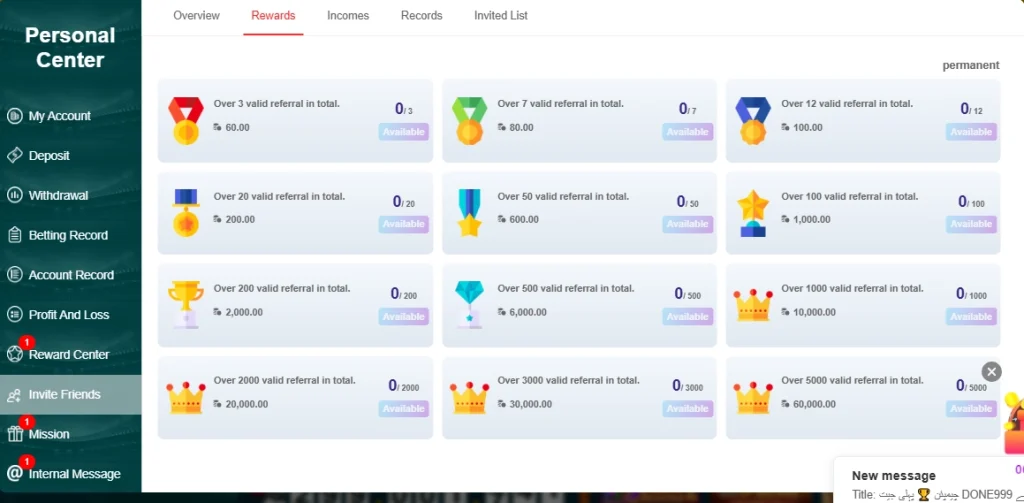Click the gold star trophy for 100 referrals
This screenshot has height=503, width=1024.
tap(753, 213)
